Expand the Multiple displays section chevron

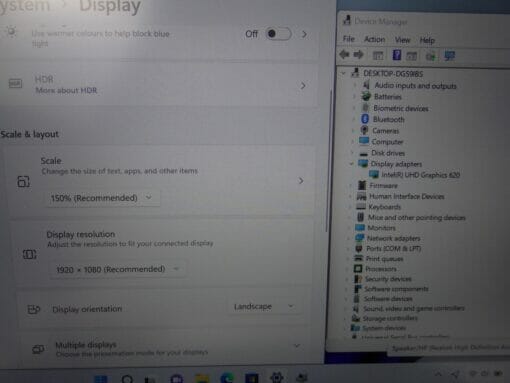pyautogui.click(x=296, y=345)
